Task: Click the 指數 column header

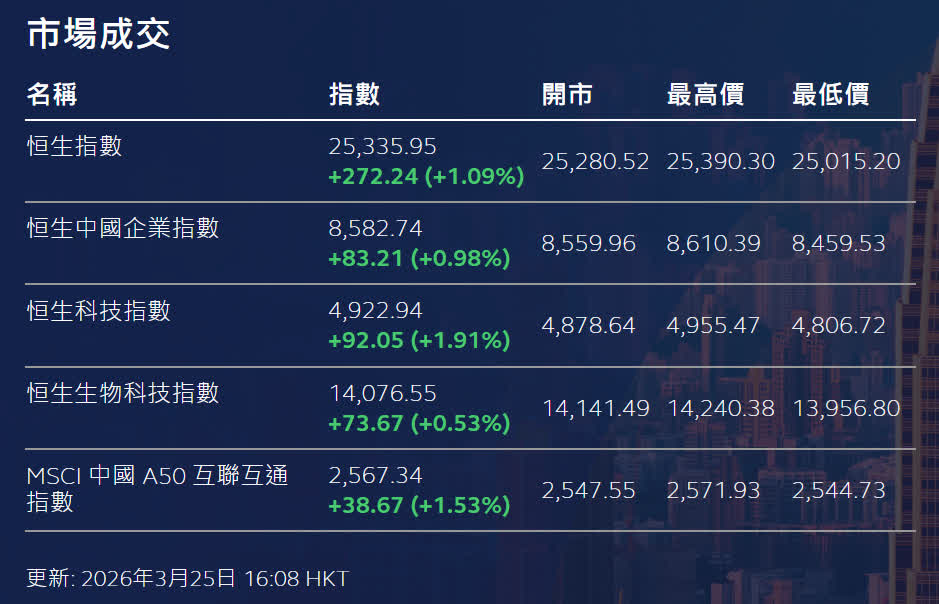Action: (354, 95)
